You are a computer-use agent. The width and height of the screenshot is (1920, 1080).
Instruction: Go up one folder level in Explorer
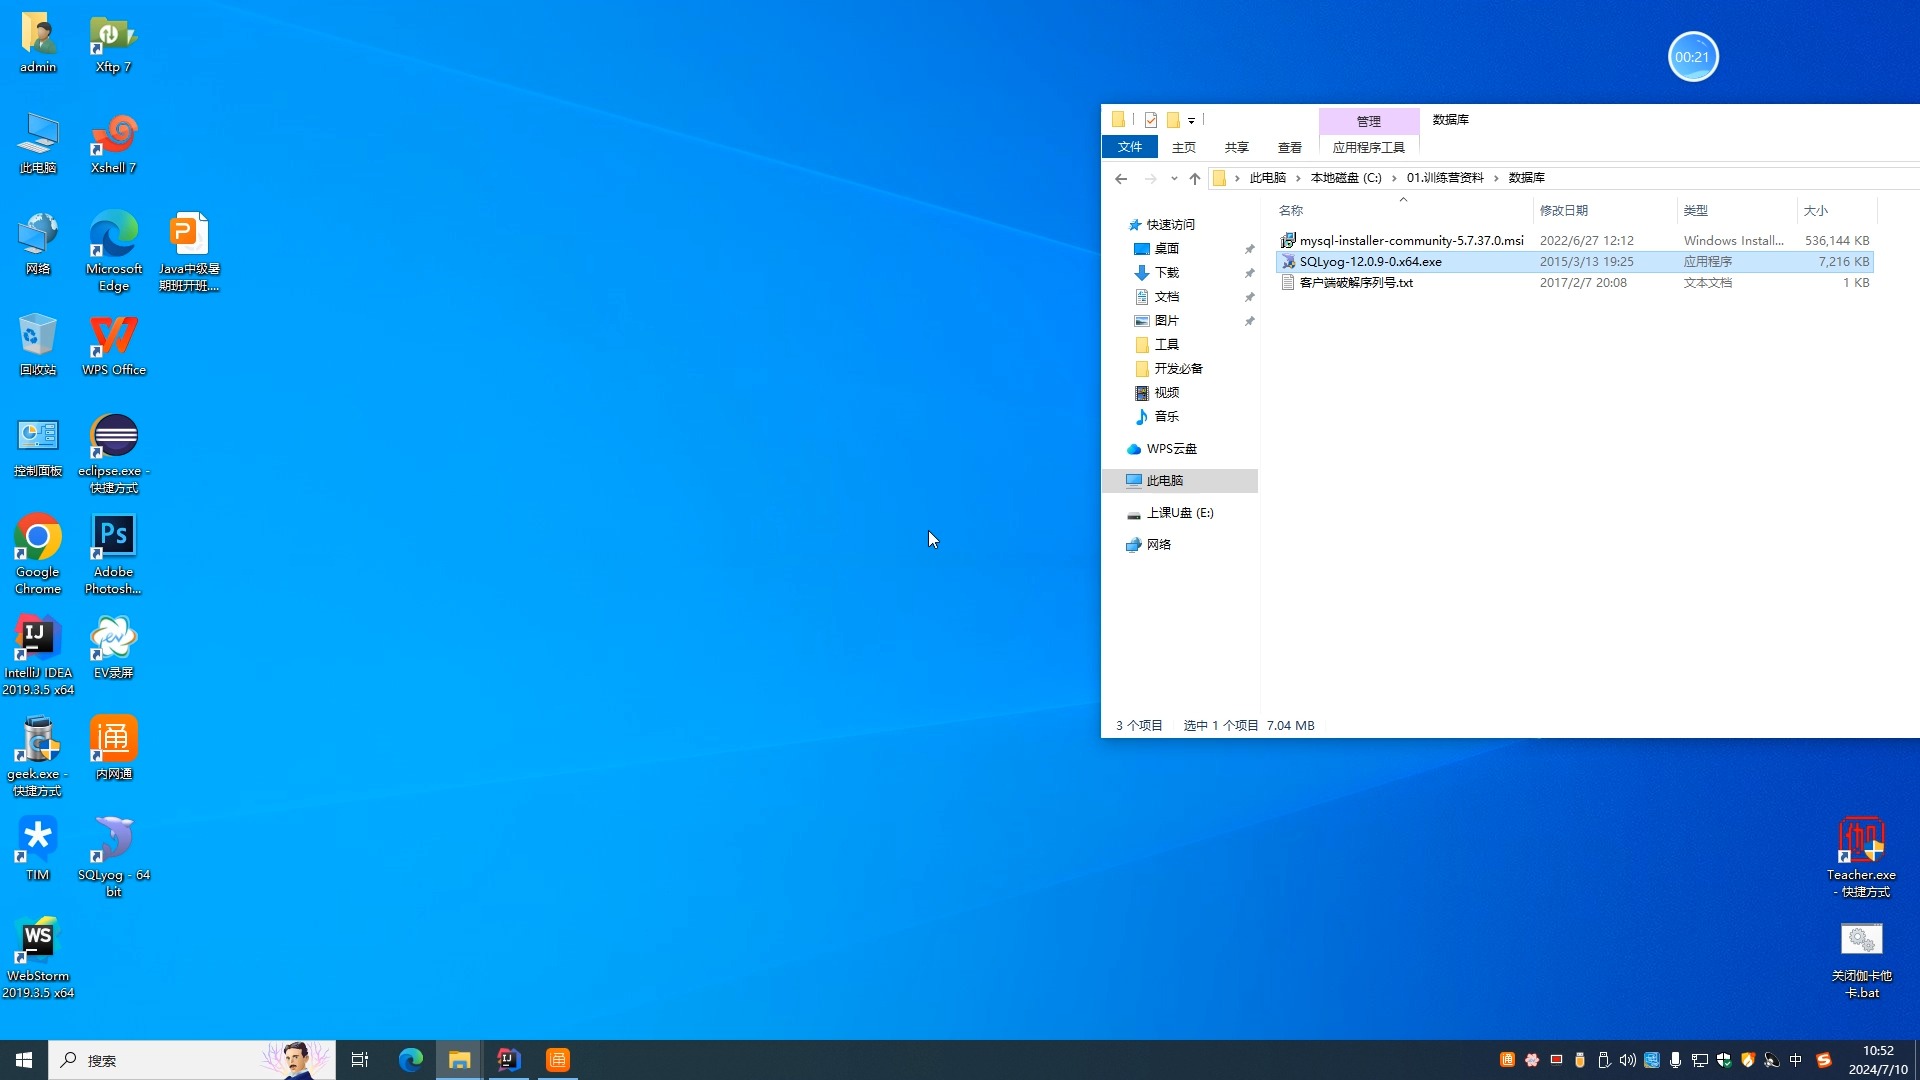[1194, 179]
